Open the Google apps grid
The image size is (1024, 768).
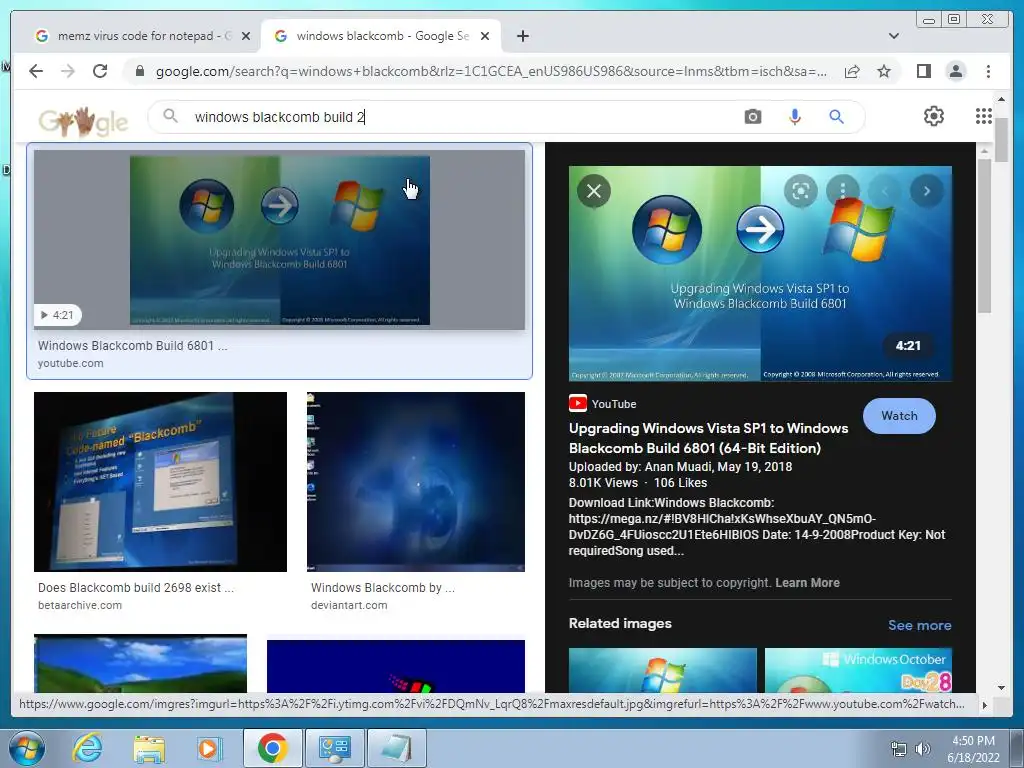[984, 116]
